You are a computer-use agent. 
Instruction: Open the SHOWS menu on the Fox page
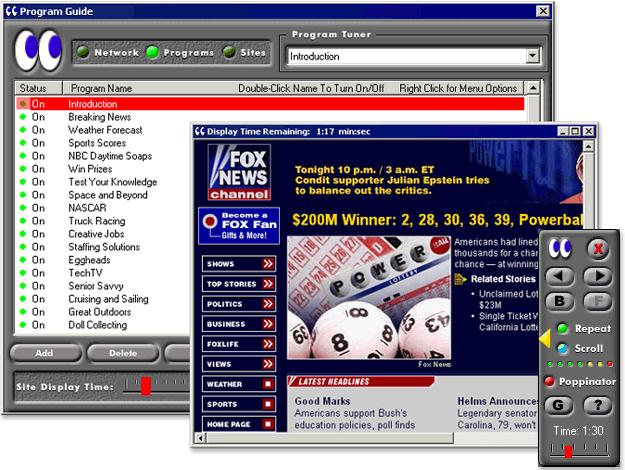point(239,264)
